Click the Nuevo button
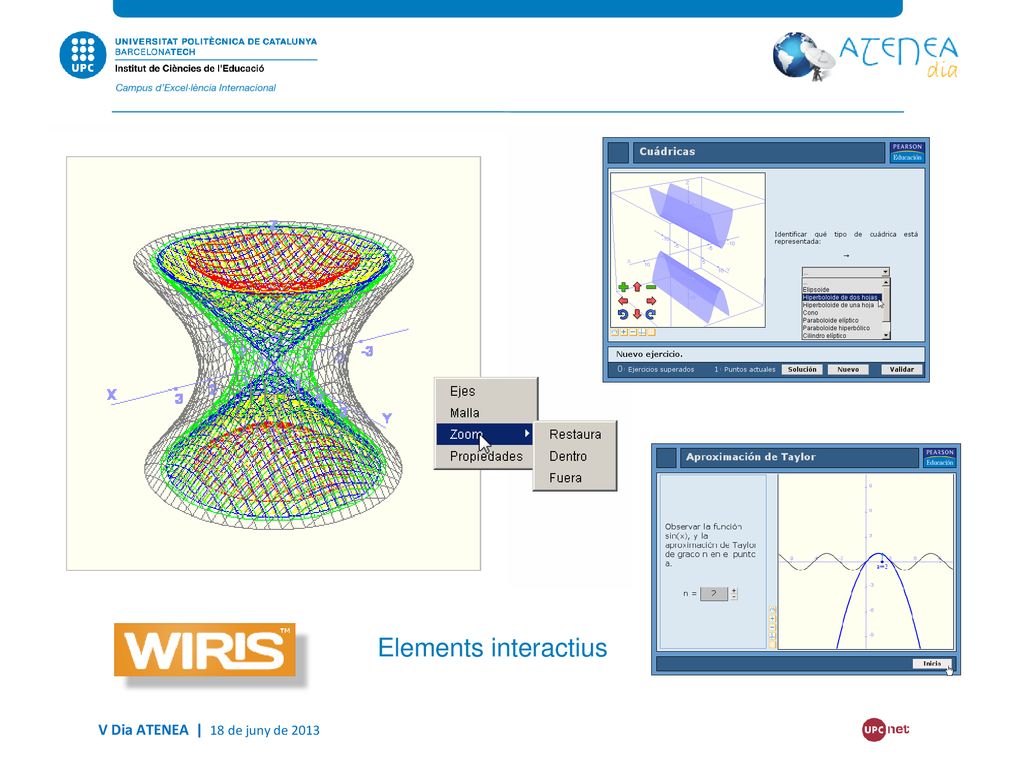The image size is (1024, 768). 848,370
